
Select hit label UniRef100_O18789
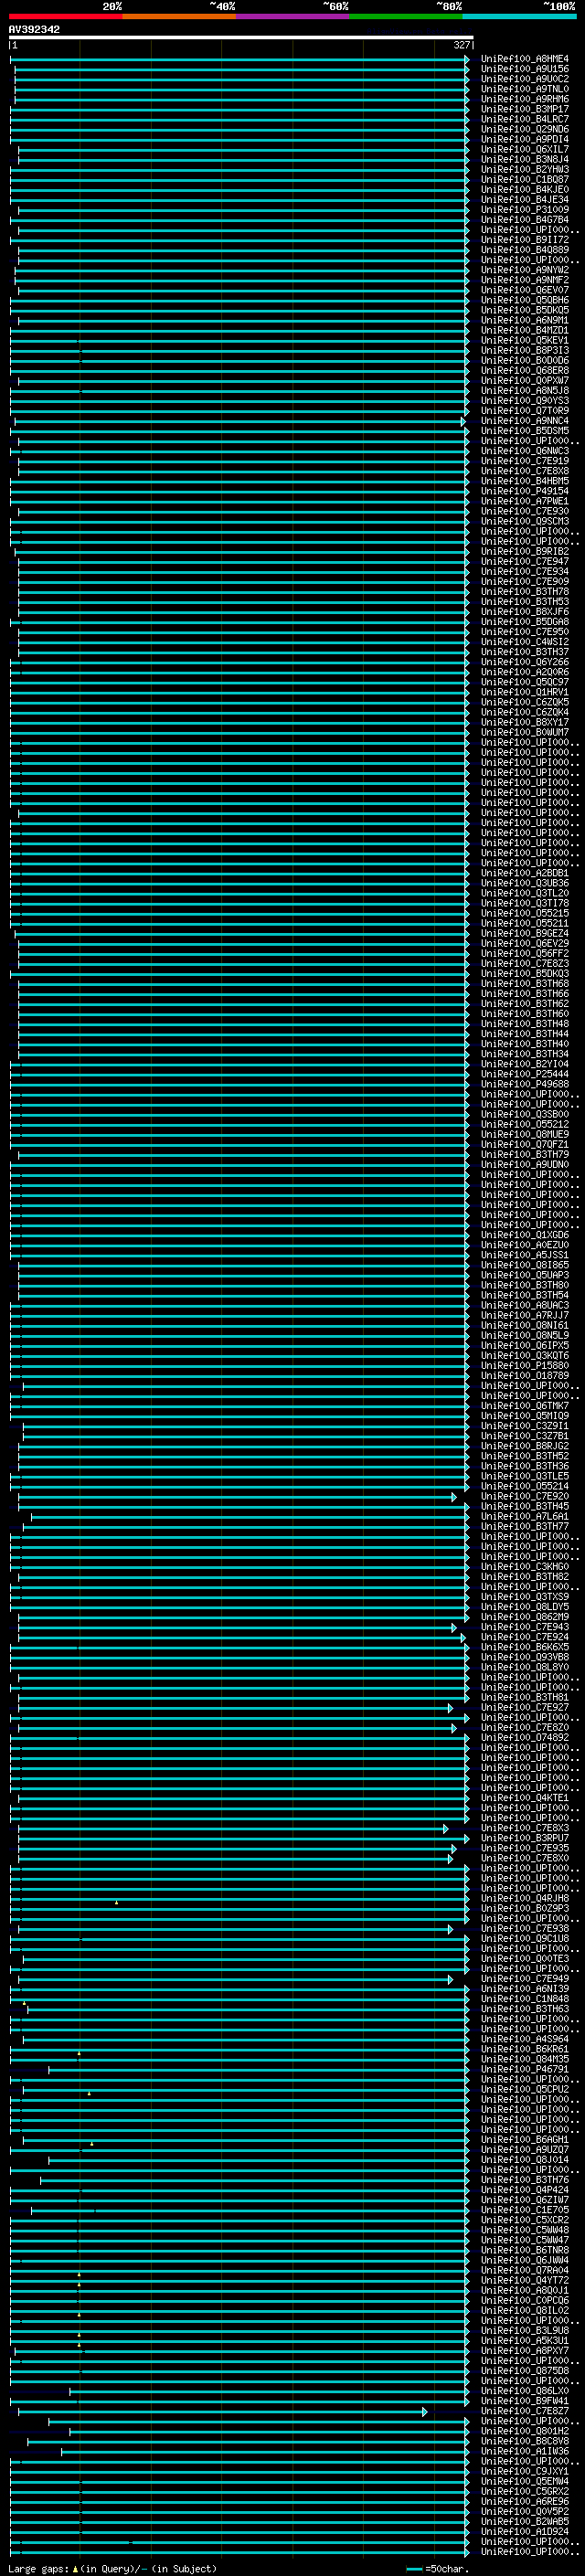click(525, 1376)
